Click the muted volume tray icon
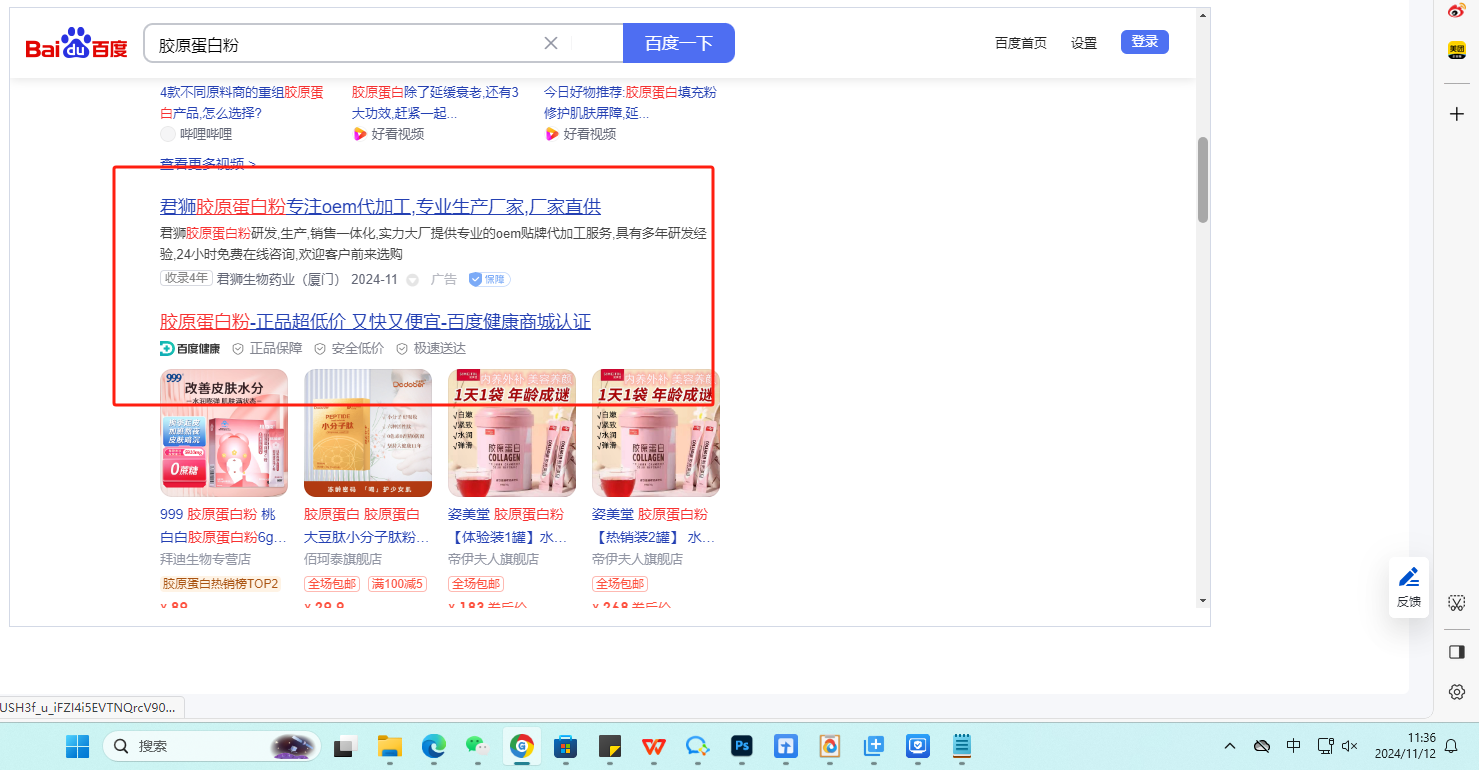1479x770 pixels. [1349, 746]
